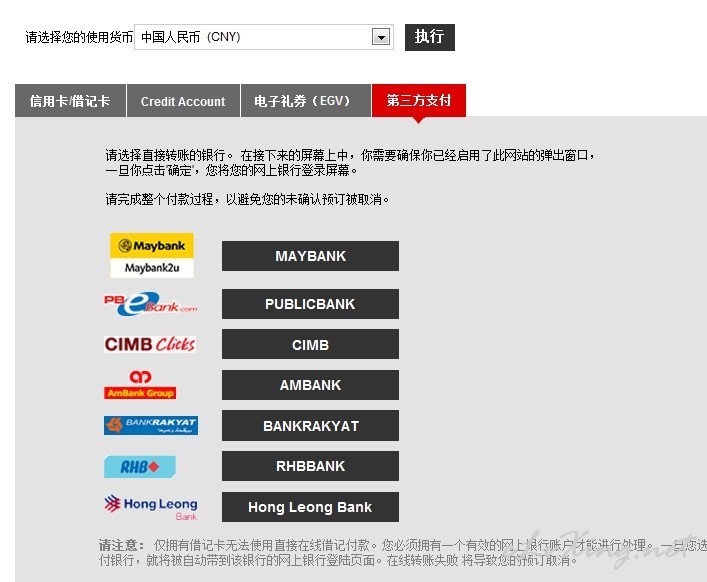
Task: Choose the PUBLICBANK payment button
Action: [x=310, y=304]
